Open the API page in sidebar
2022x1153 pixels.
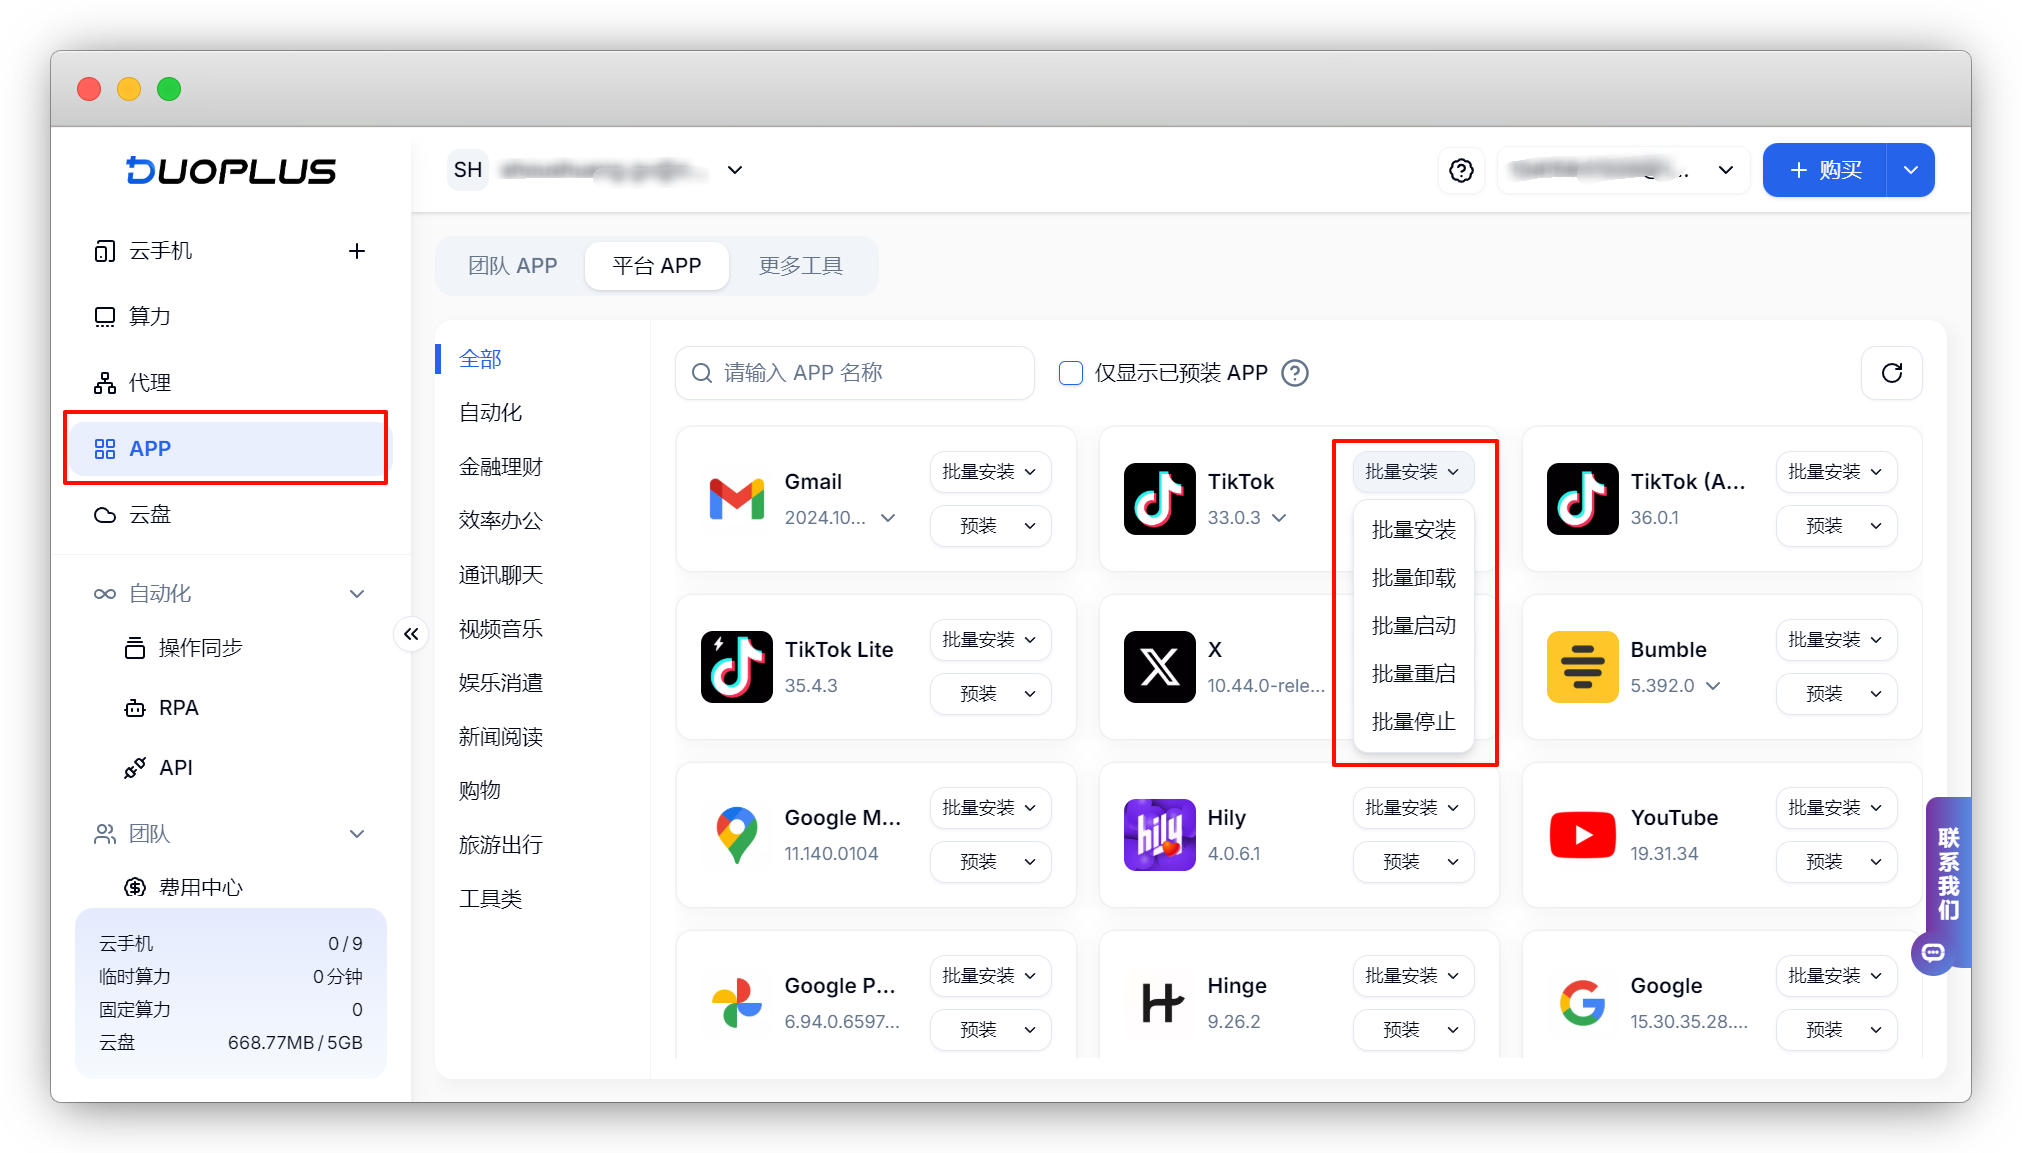coord(175,768)
